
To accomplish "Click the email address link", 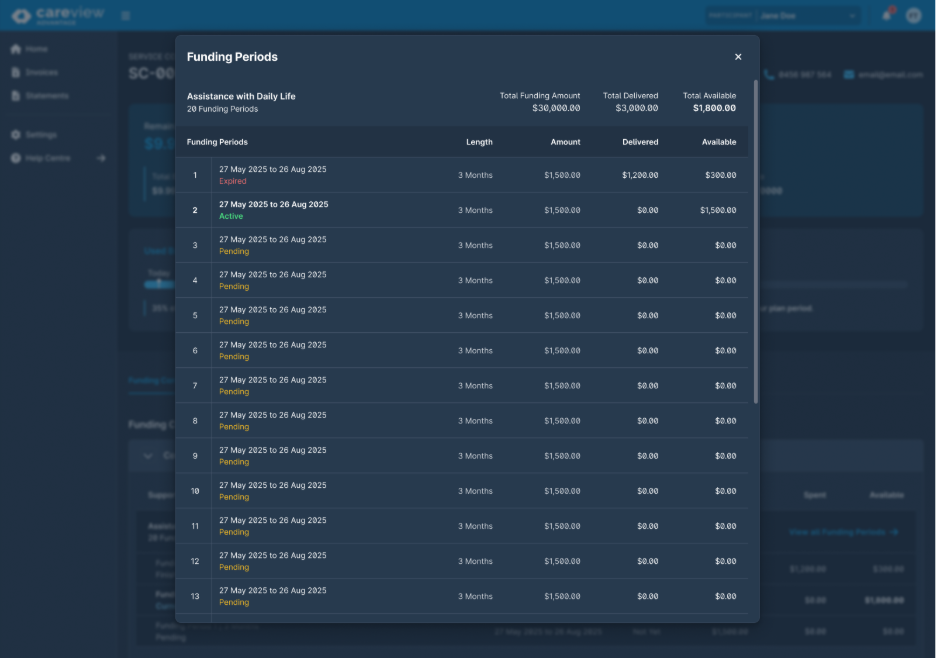I will click(883, 74).
